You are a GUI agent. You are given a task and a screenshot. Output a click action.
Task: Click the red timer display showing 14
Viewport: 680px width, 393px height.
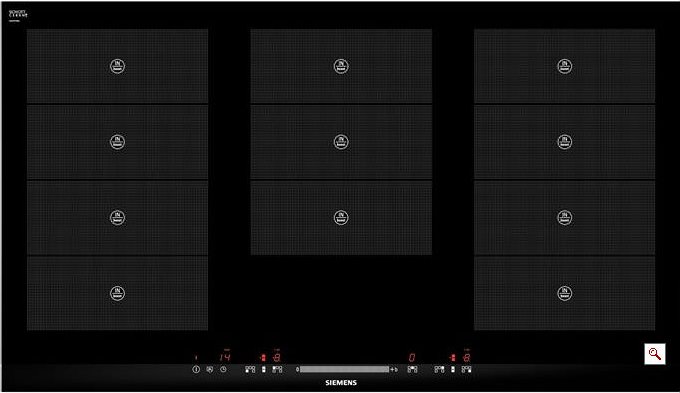click(225, 357)
